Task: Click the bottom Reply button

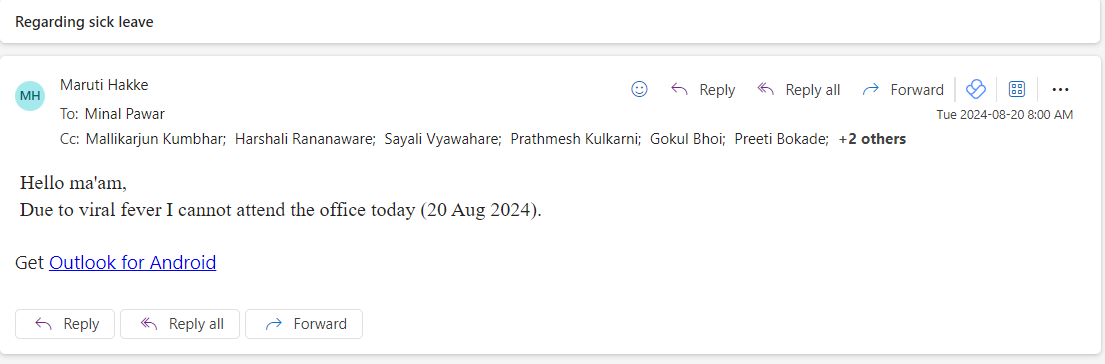Action: [x=65, y=324]
